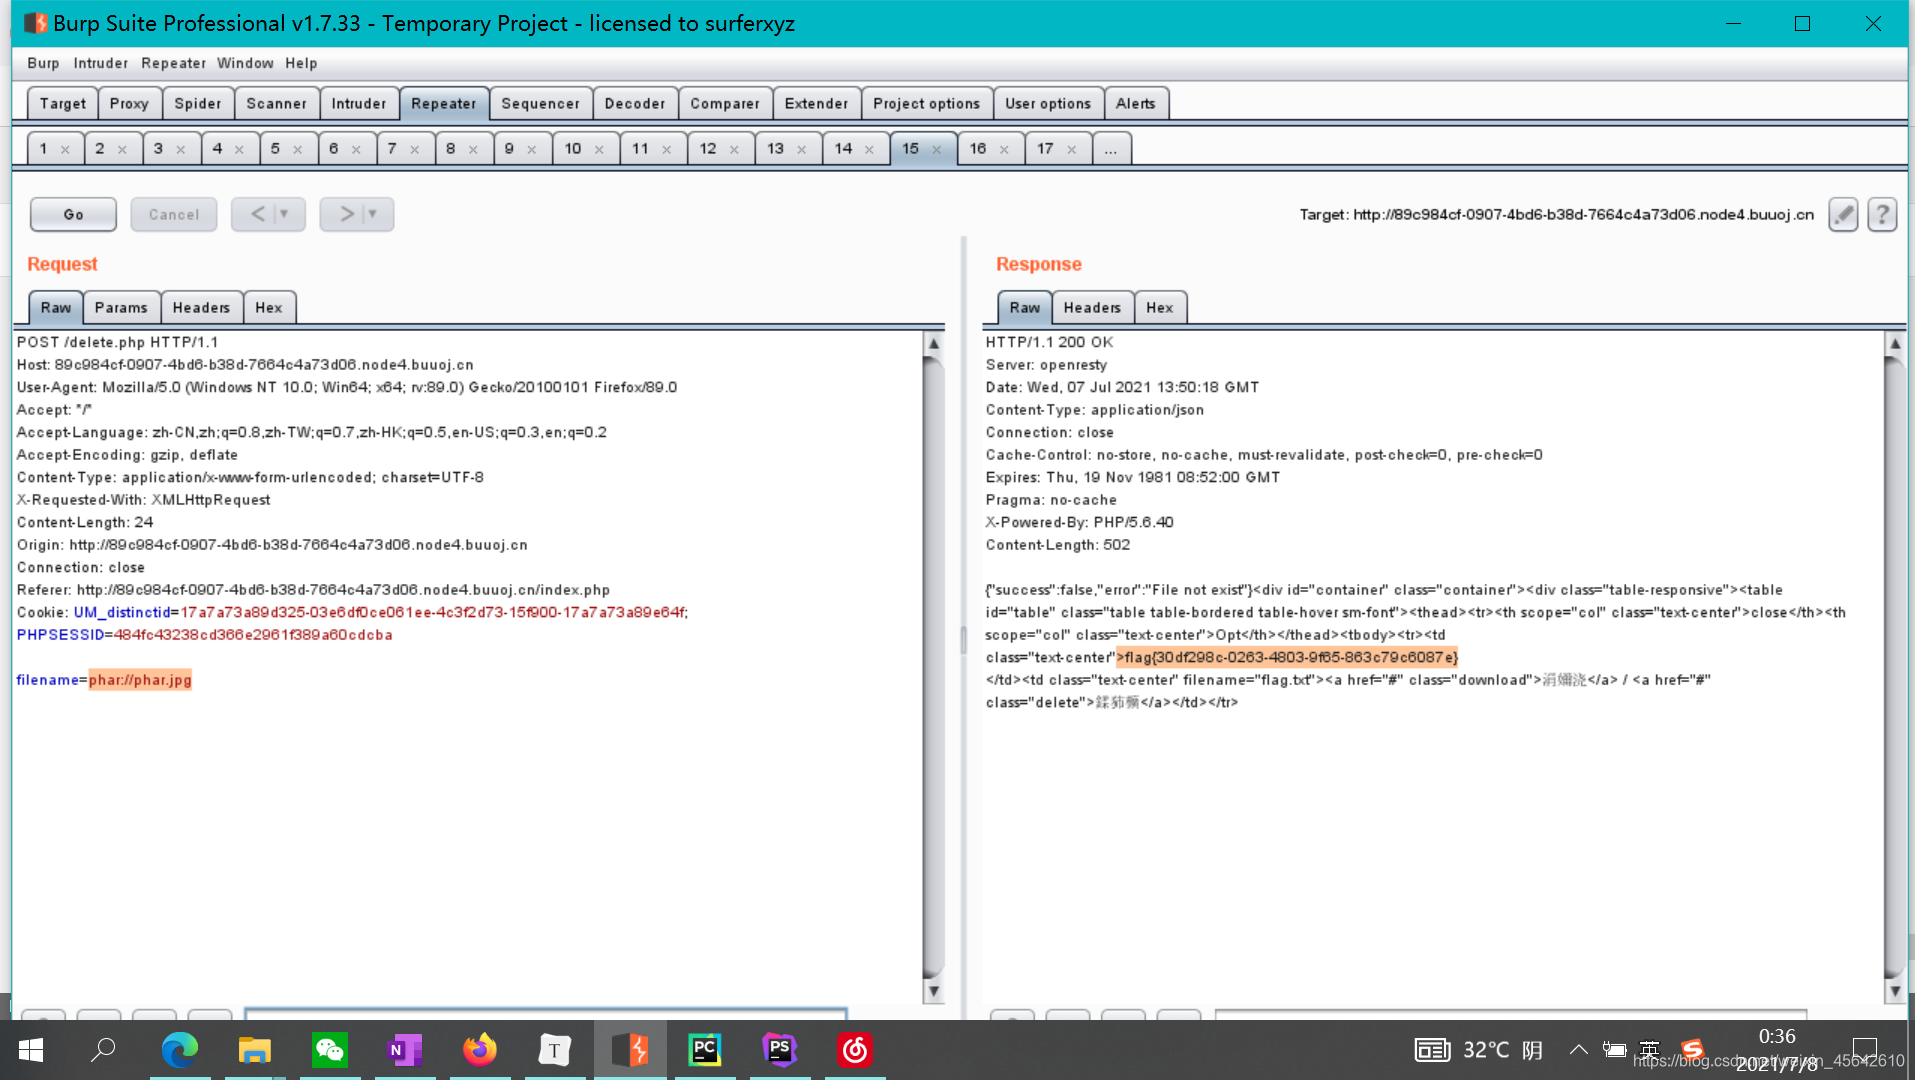Close Repeater tab 1
This screenshot has width=1915, height=1080.
[65, 150]
